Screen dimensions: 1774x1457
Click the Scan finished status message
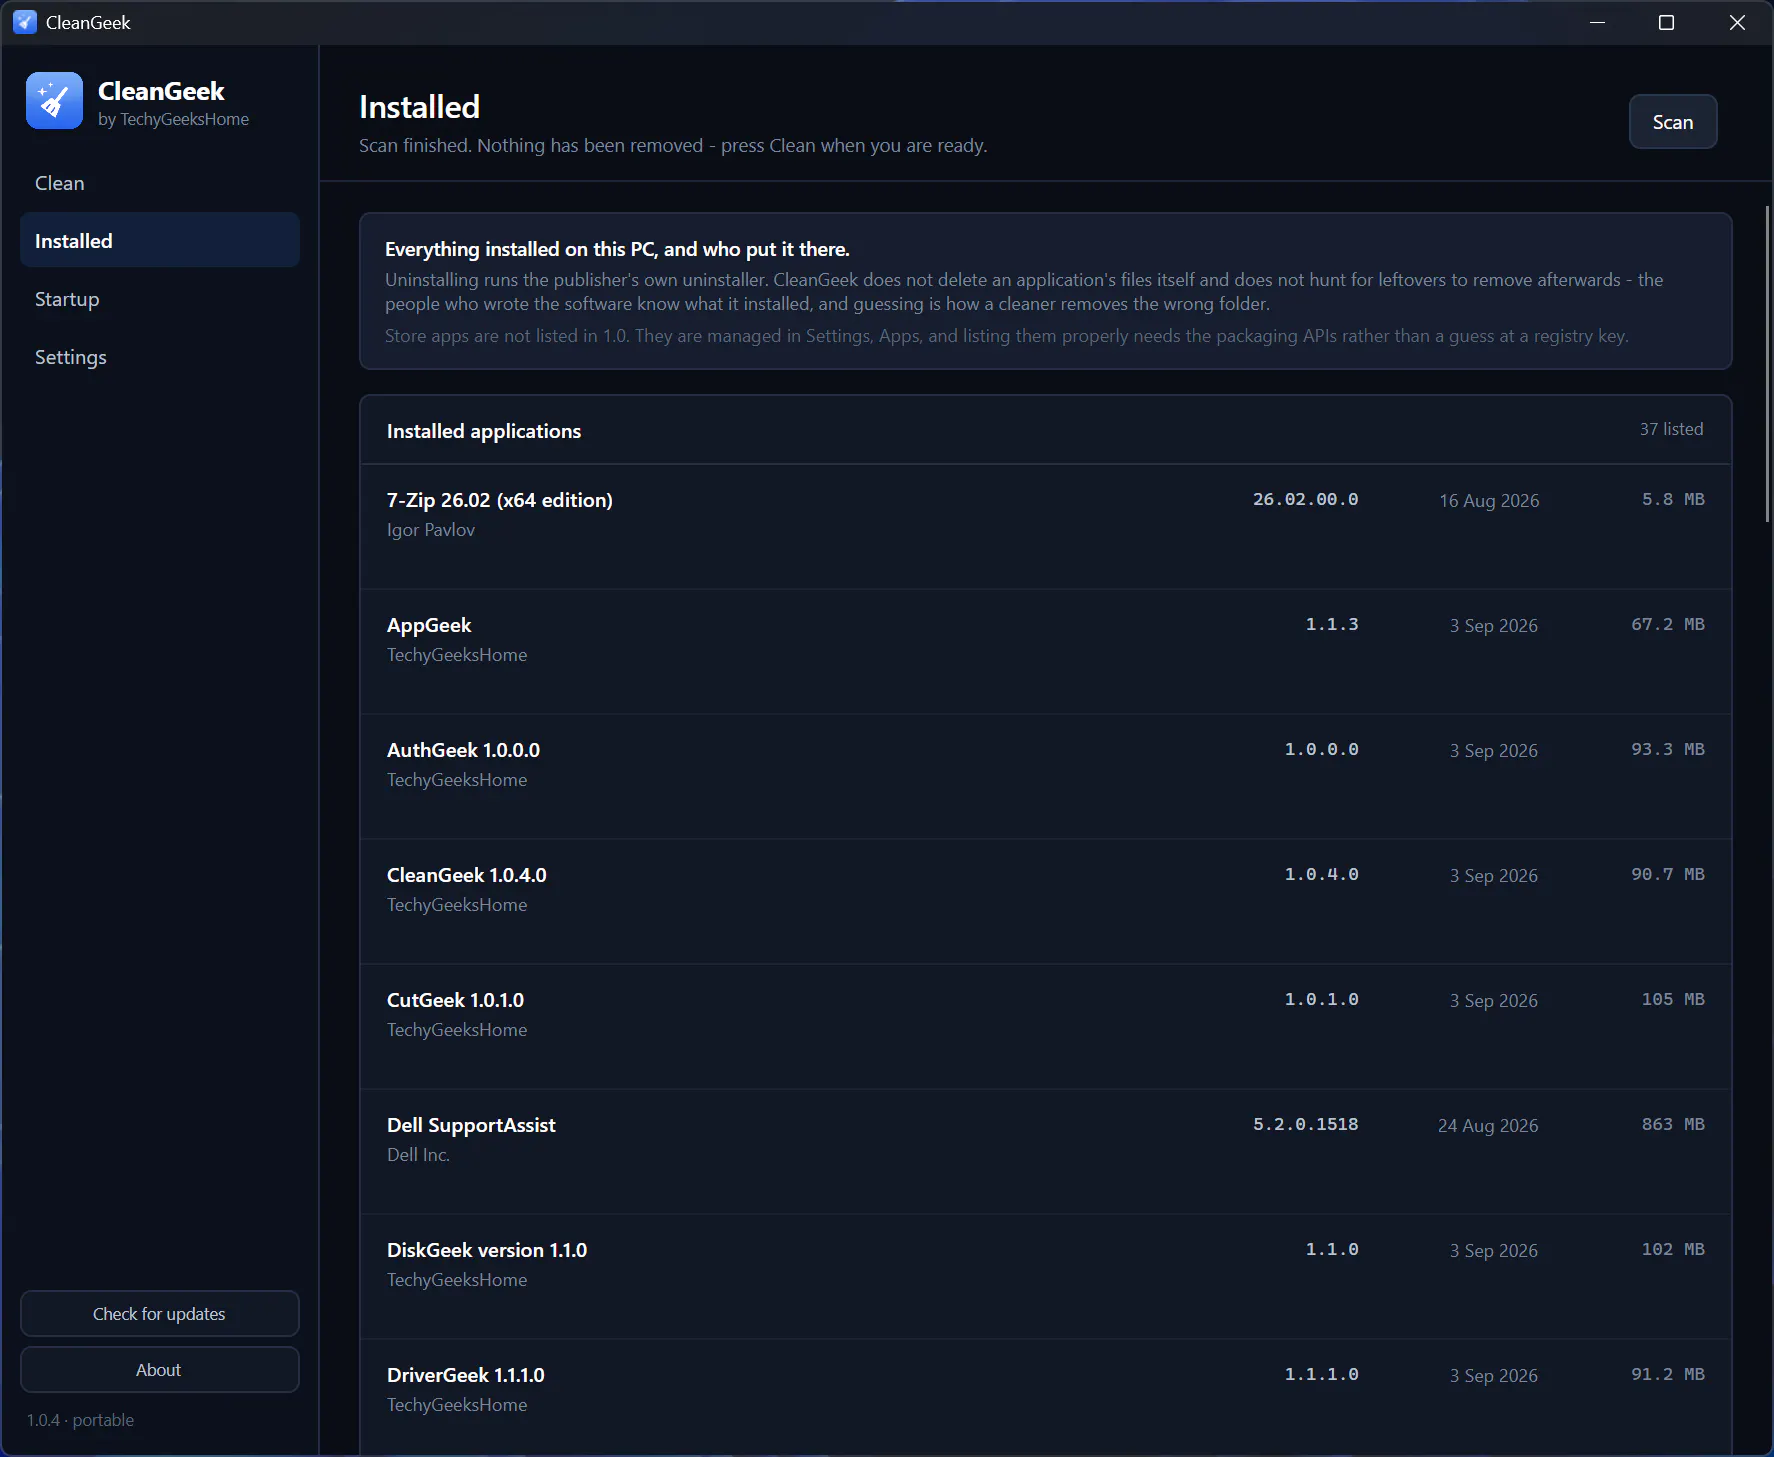(x=673, y=145)
